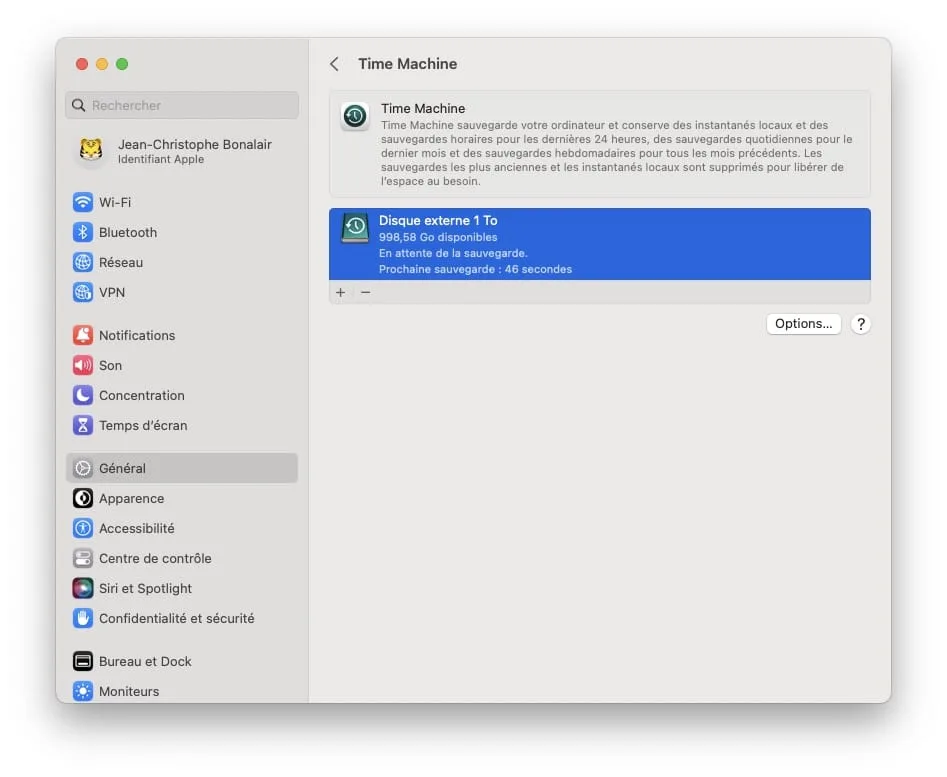The width and height of the screenshot is (947, 777).
Task: Click the Centre de contrôle label
Action: pyautogui.click(x=155, y=558)
